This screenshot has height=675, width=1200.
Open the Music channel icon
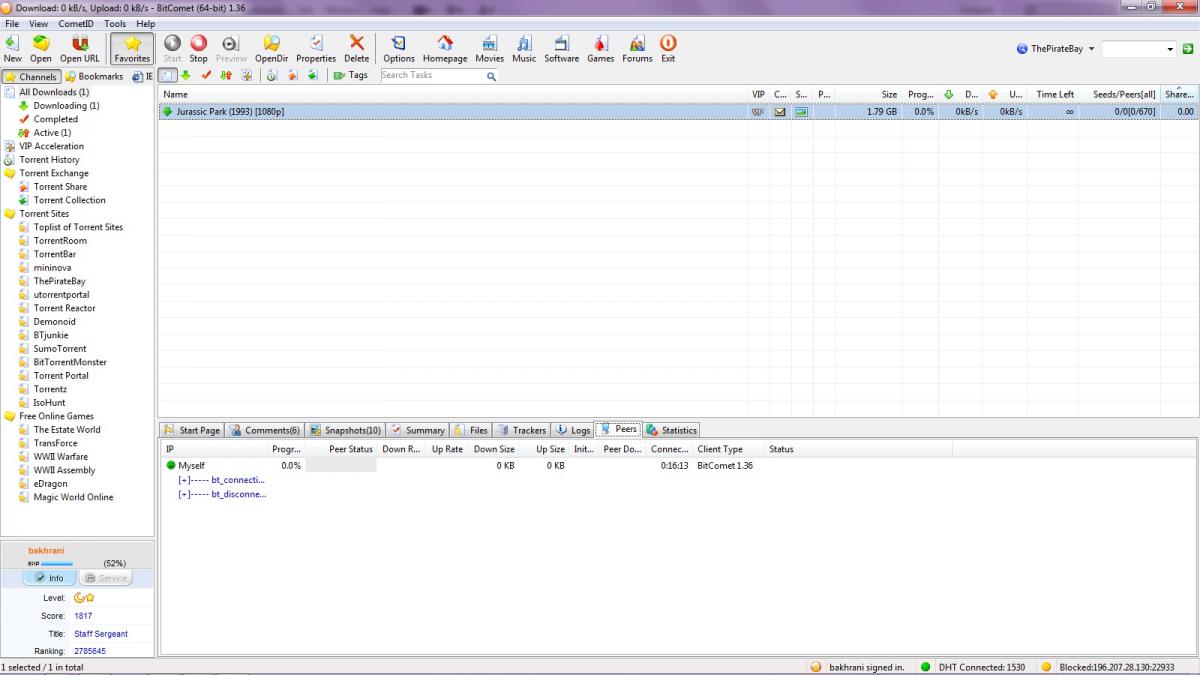(x=524, y=48)
